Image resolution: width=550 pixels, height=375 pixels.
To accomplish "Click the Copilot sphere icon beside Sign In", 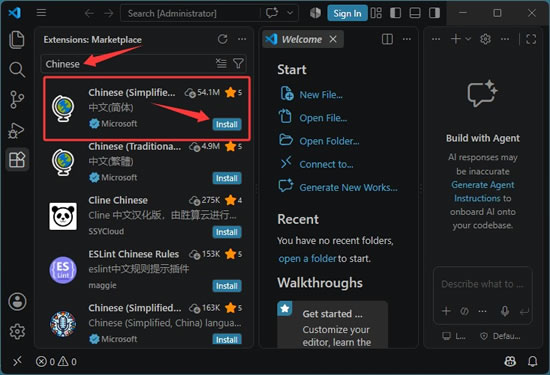I will [x=315, y=13].
